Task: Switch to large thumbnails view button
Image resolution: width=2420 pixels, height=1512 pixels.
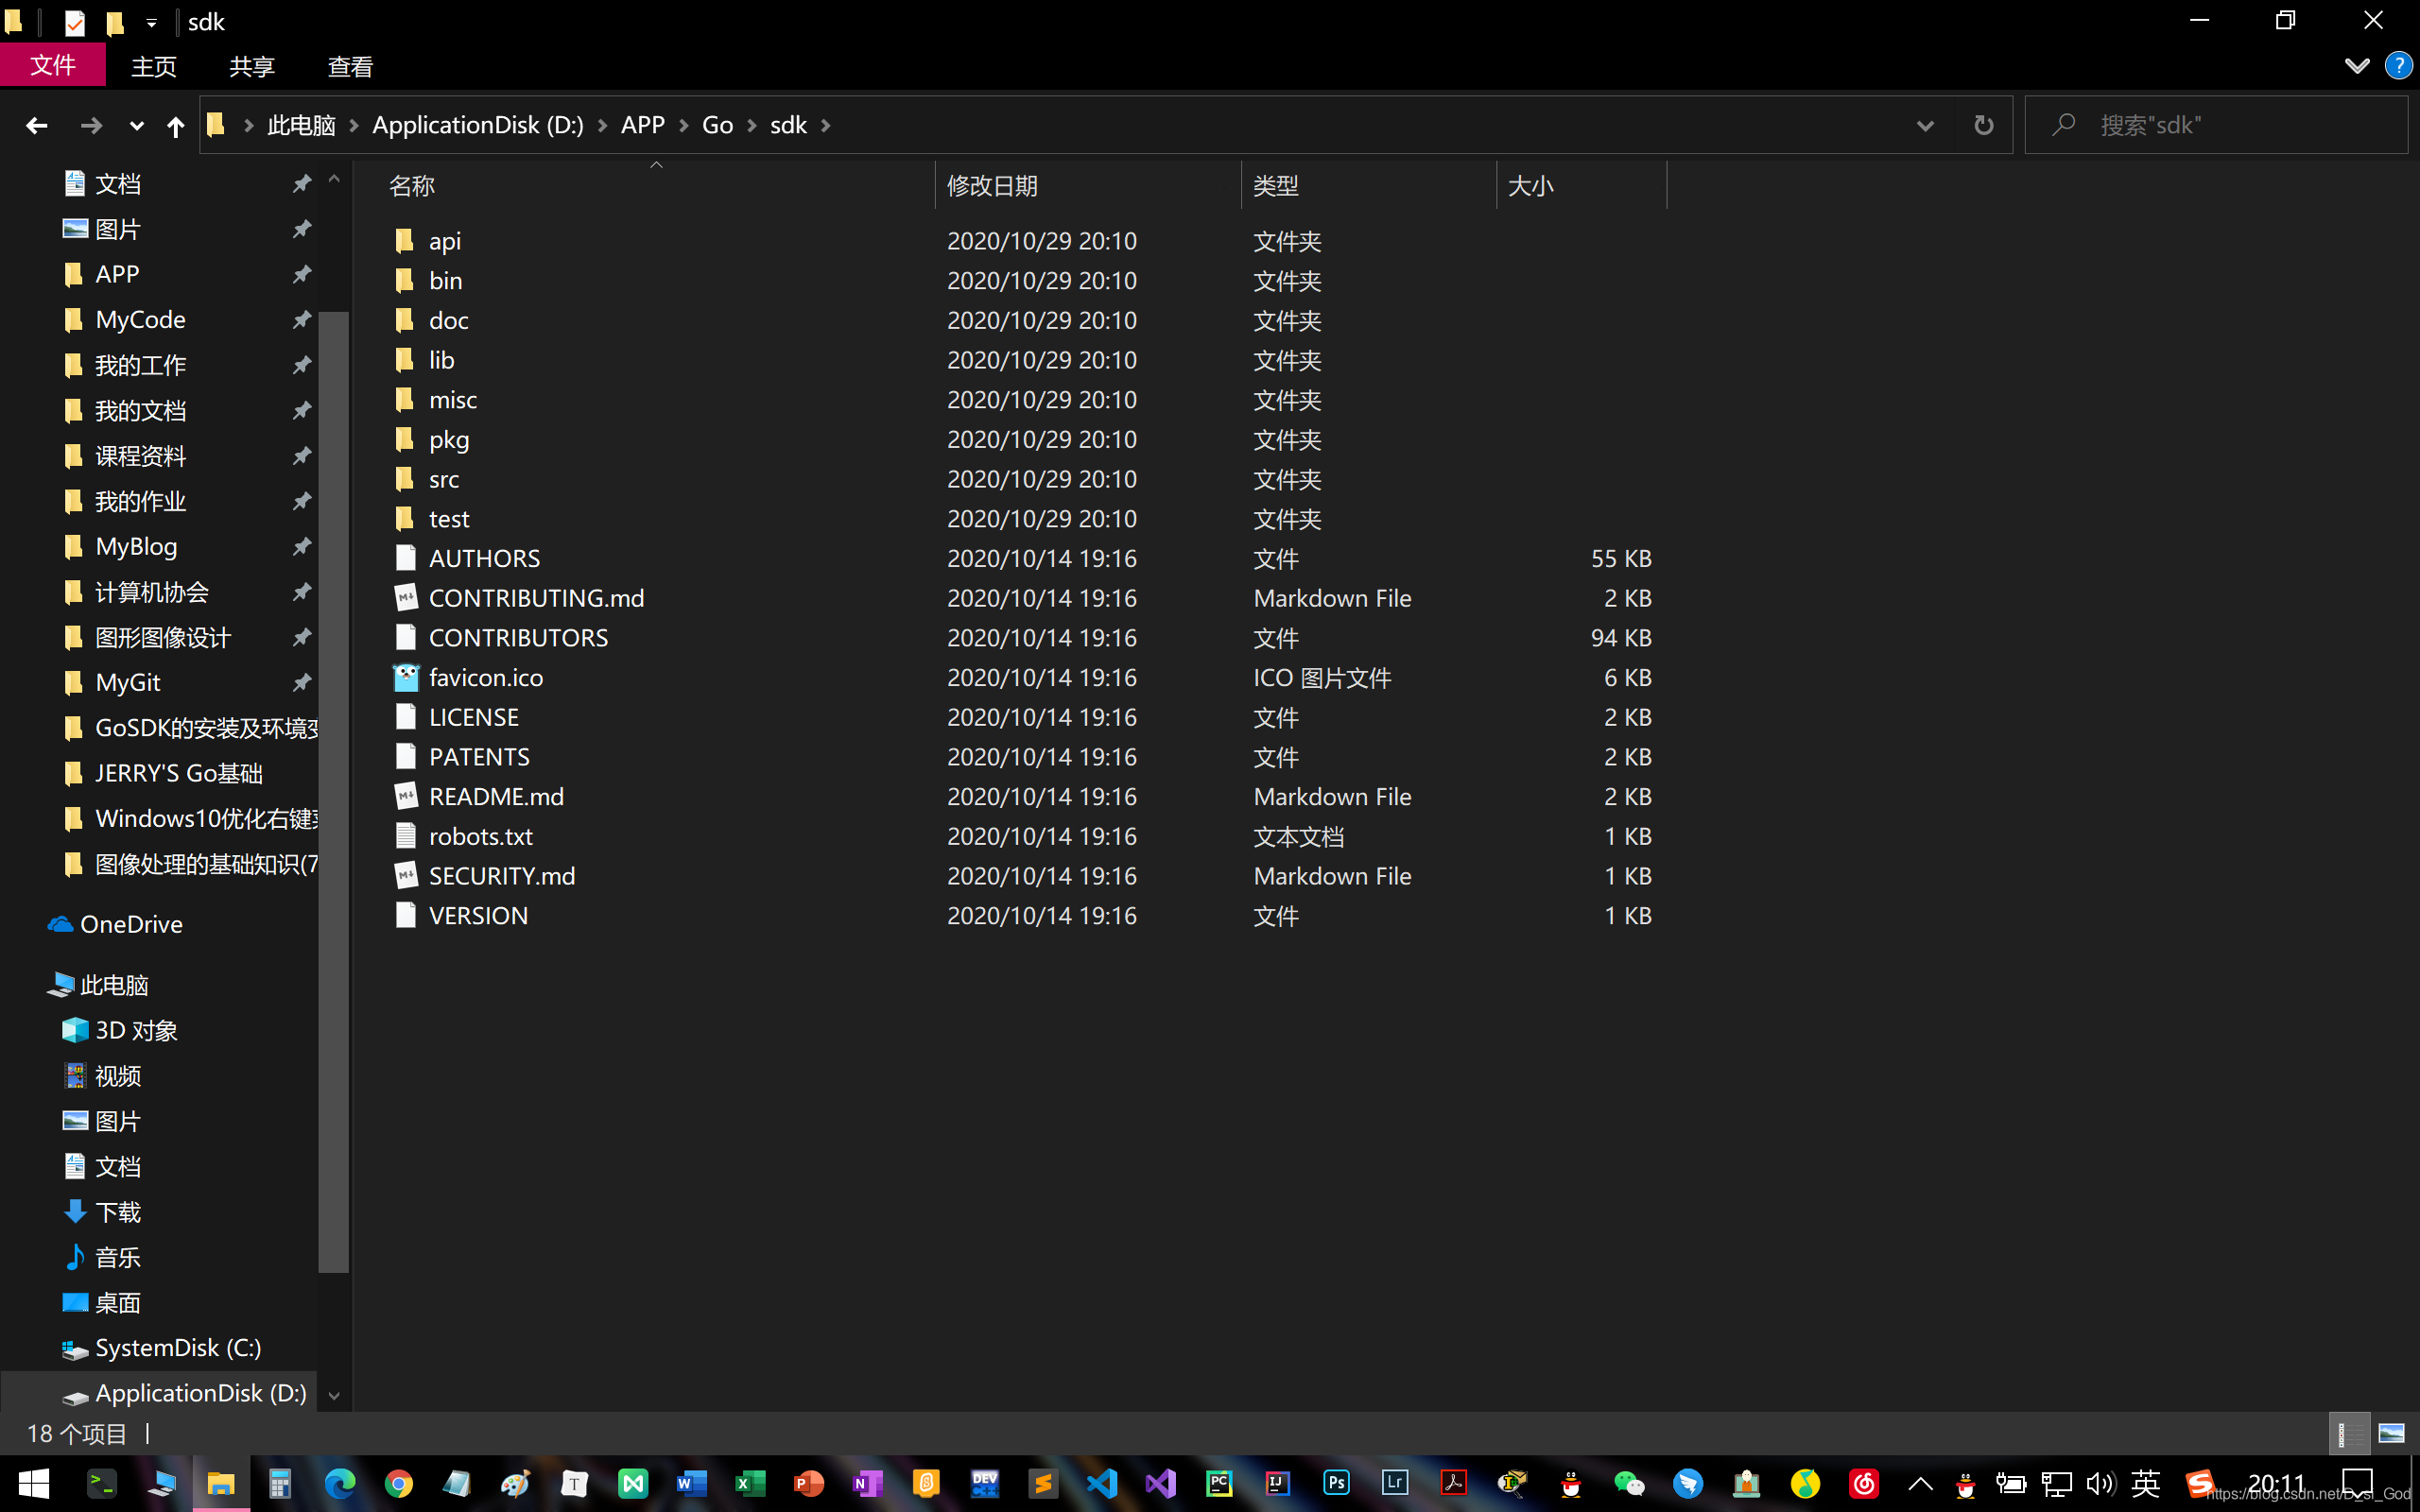Action: point(2391,1434)
